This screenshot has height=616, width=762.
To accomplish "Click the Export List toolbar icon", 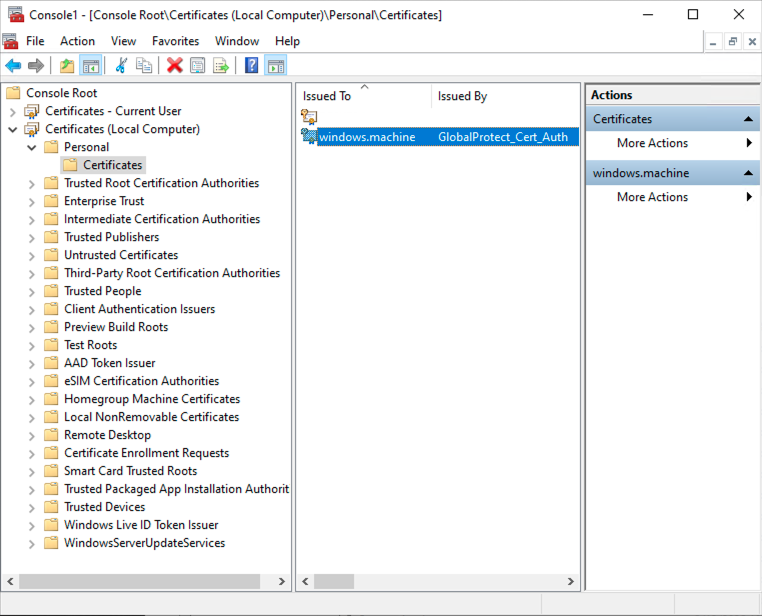I will pyautogui.click(x=220, y=66).
